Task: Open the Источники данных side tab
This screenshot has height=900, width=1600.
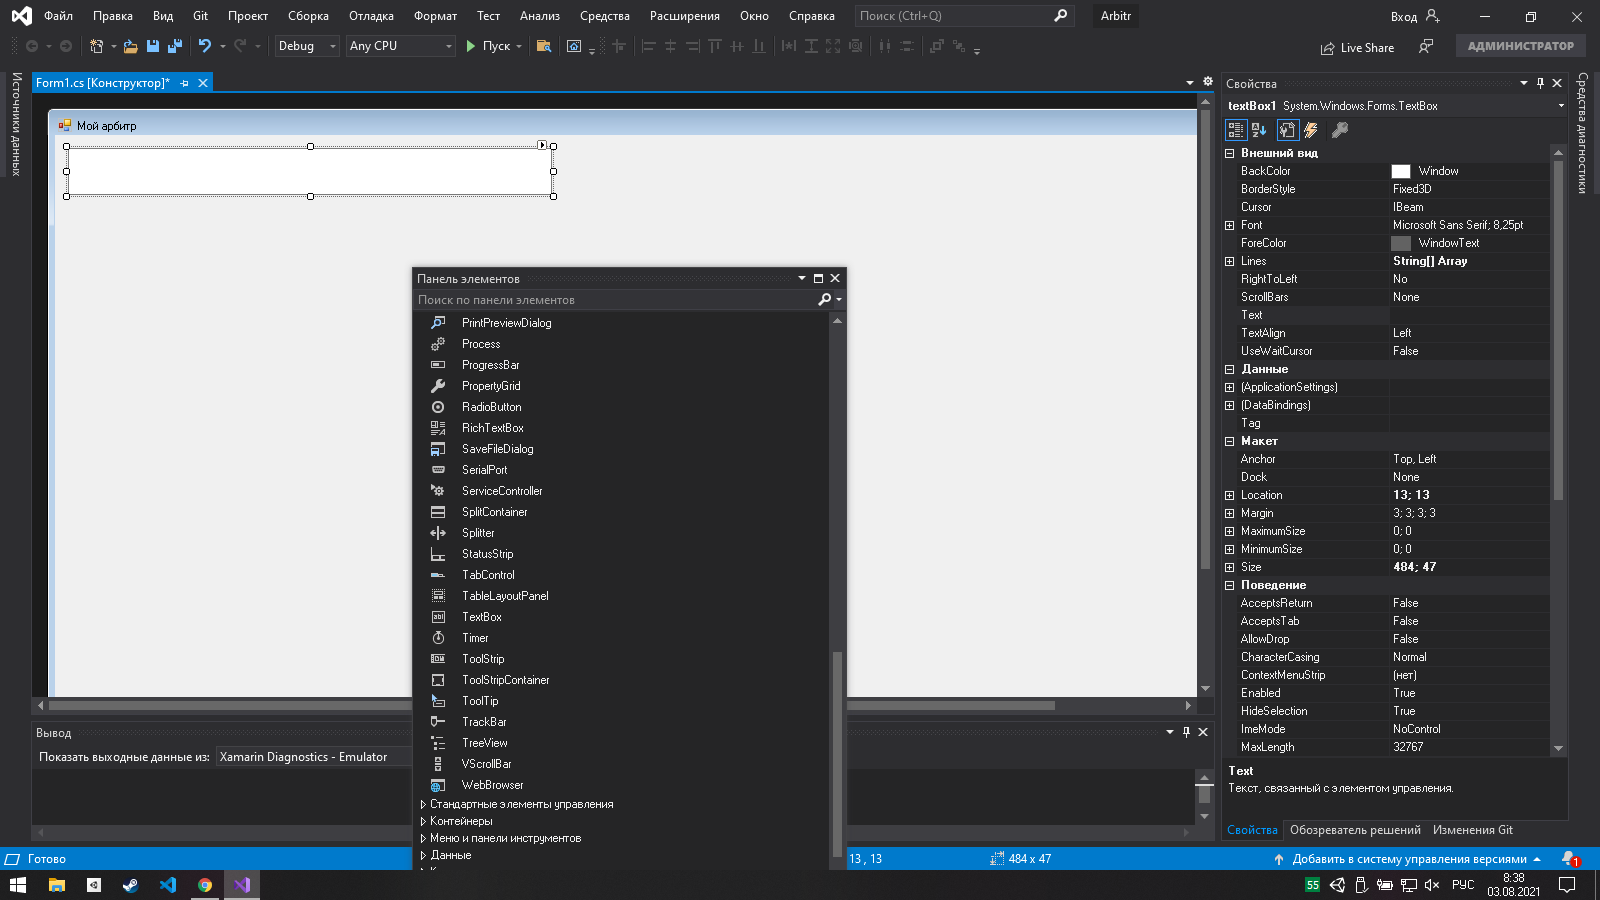Action: pyautogui.click(x=15, y=123)
